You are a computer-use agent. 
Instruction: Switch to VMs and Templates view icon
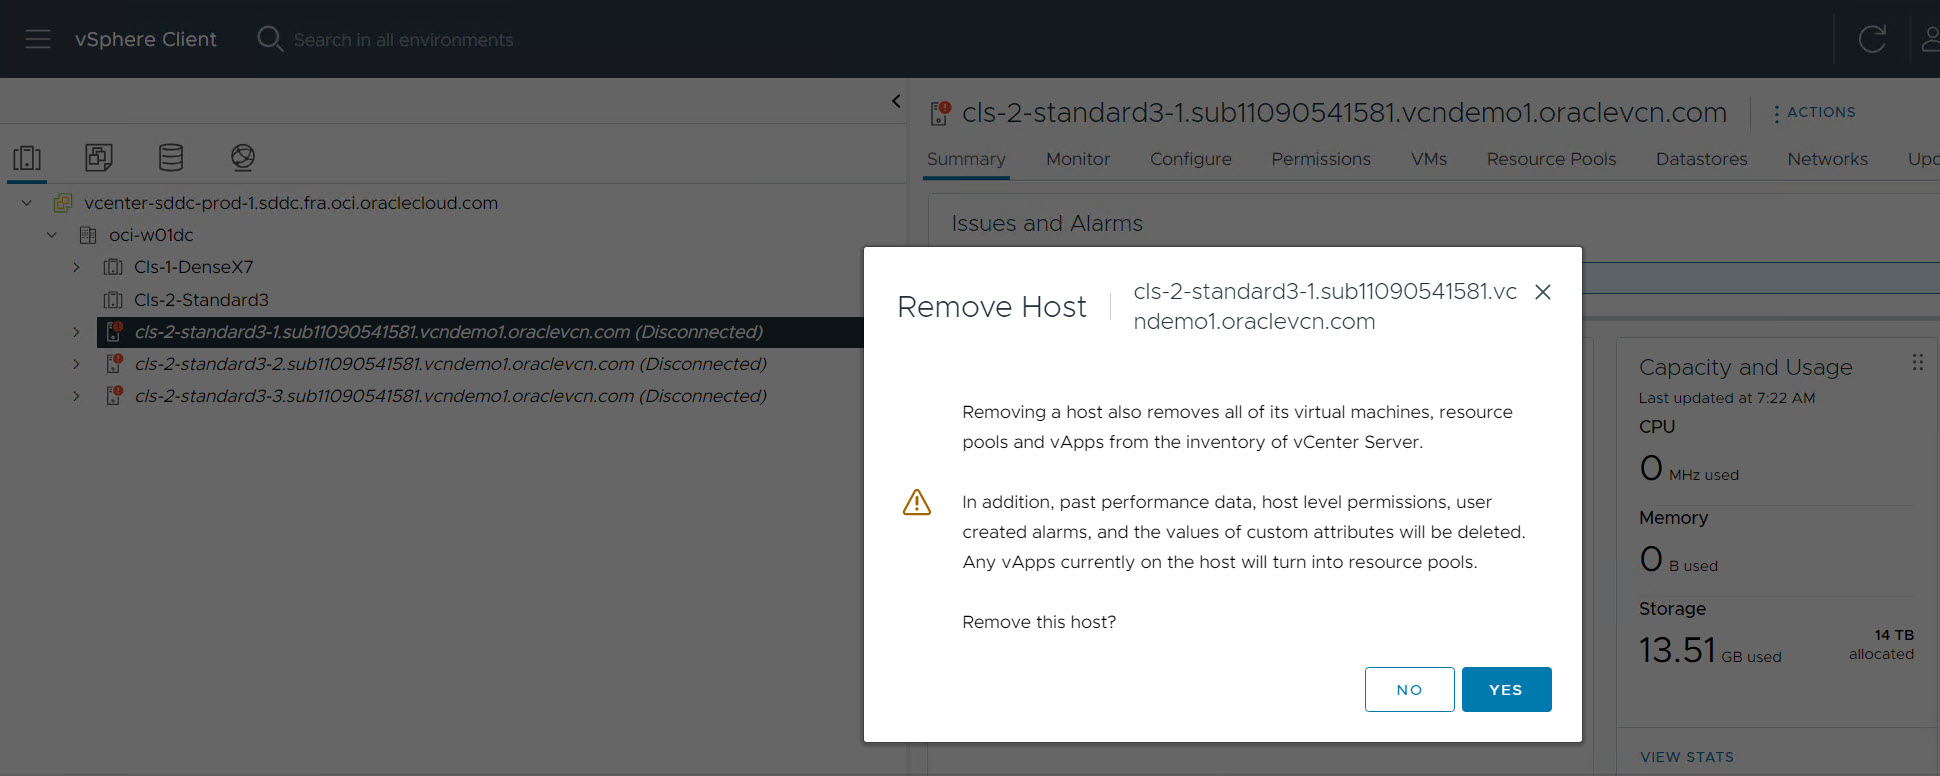(x=99, y=157)
